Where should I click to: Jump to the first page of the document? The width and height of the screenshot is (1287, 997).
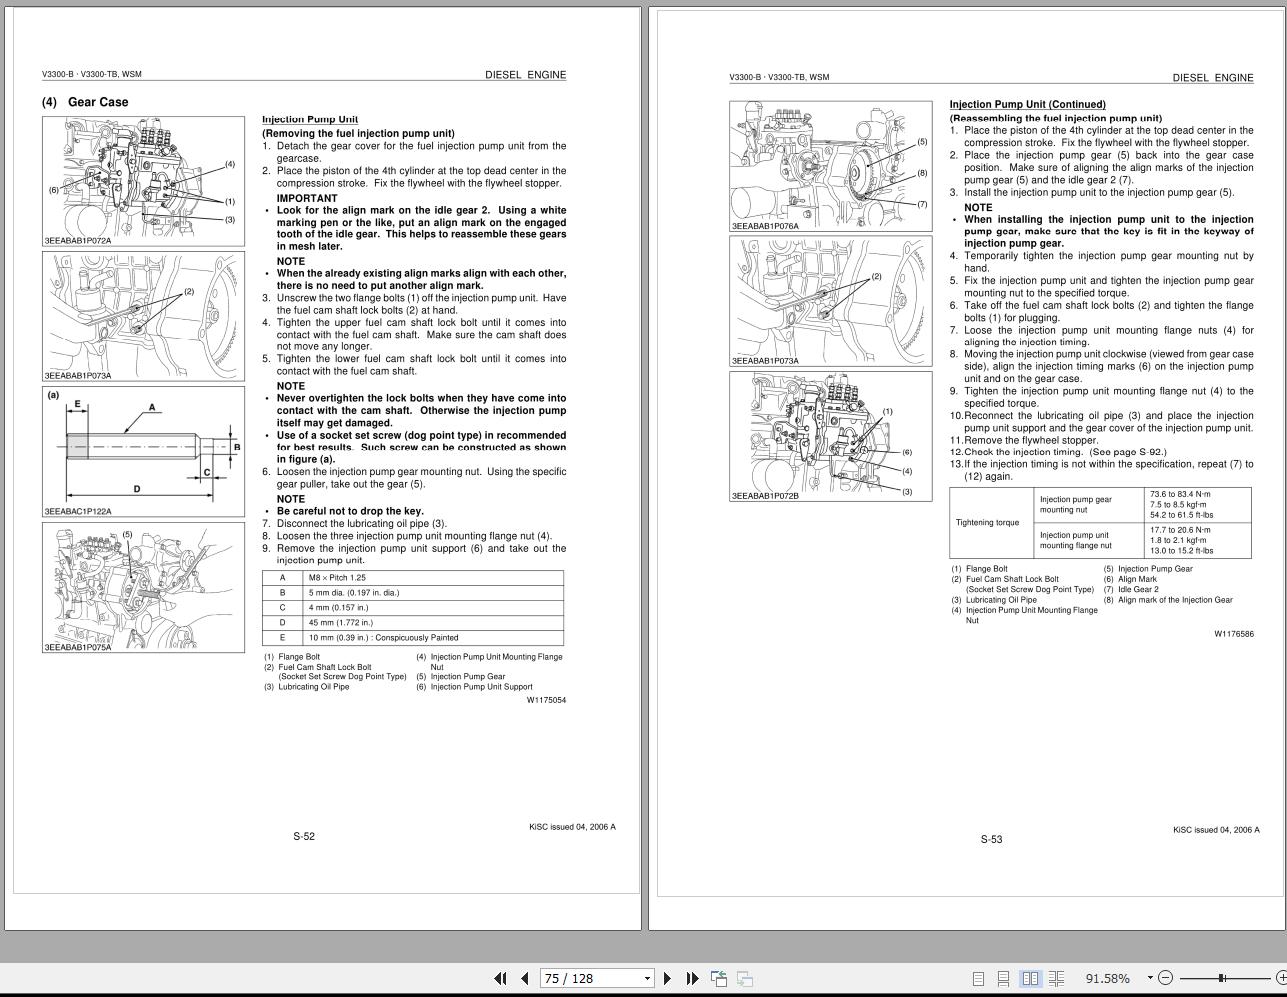[x=502, y=978]
